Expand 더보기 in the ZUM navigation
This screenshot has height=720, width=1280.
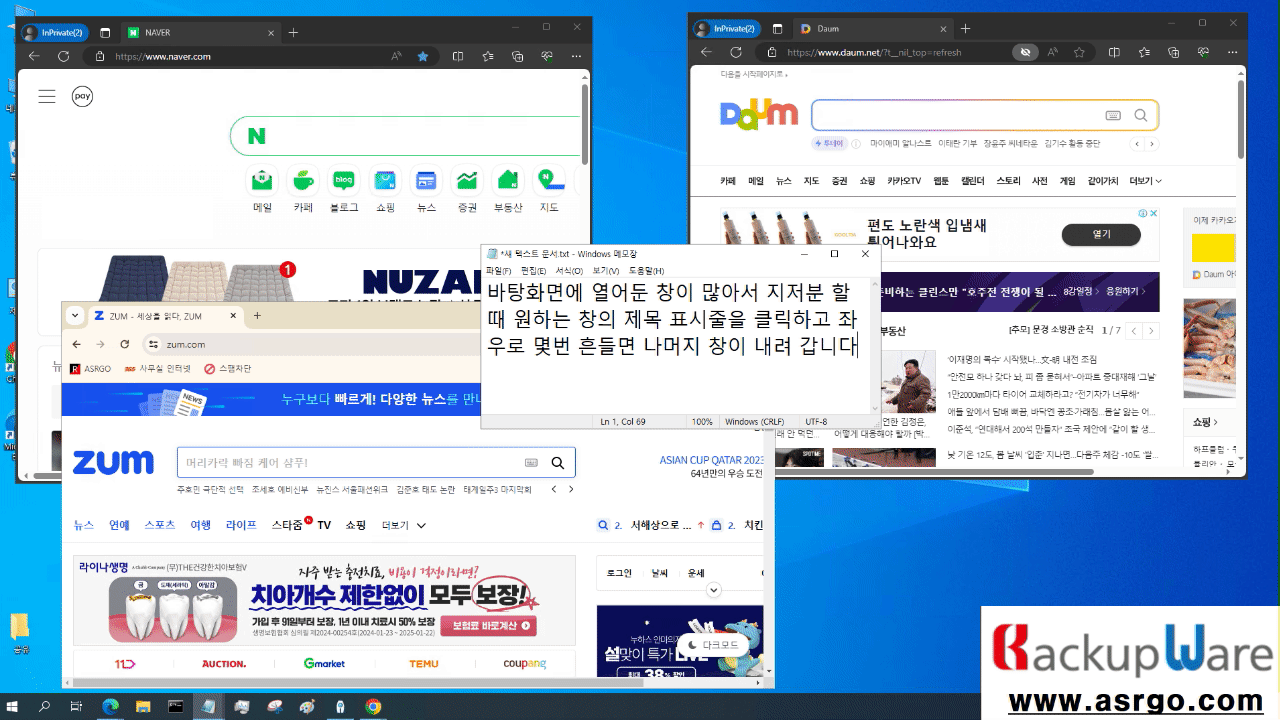pyautogui.click(x=404, y=525)
